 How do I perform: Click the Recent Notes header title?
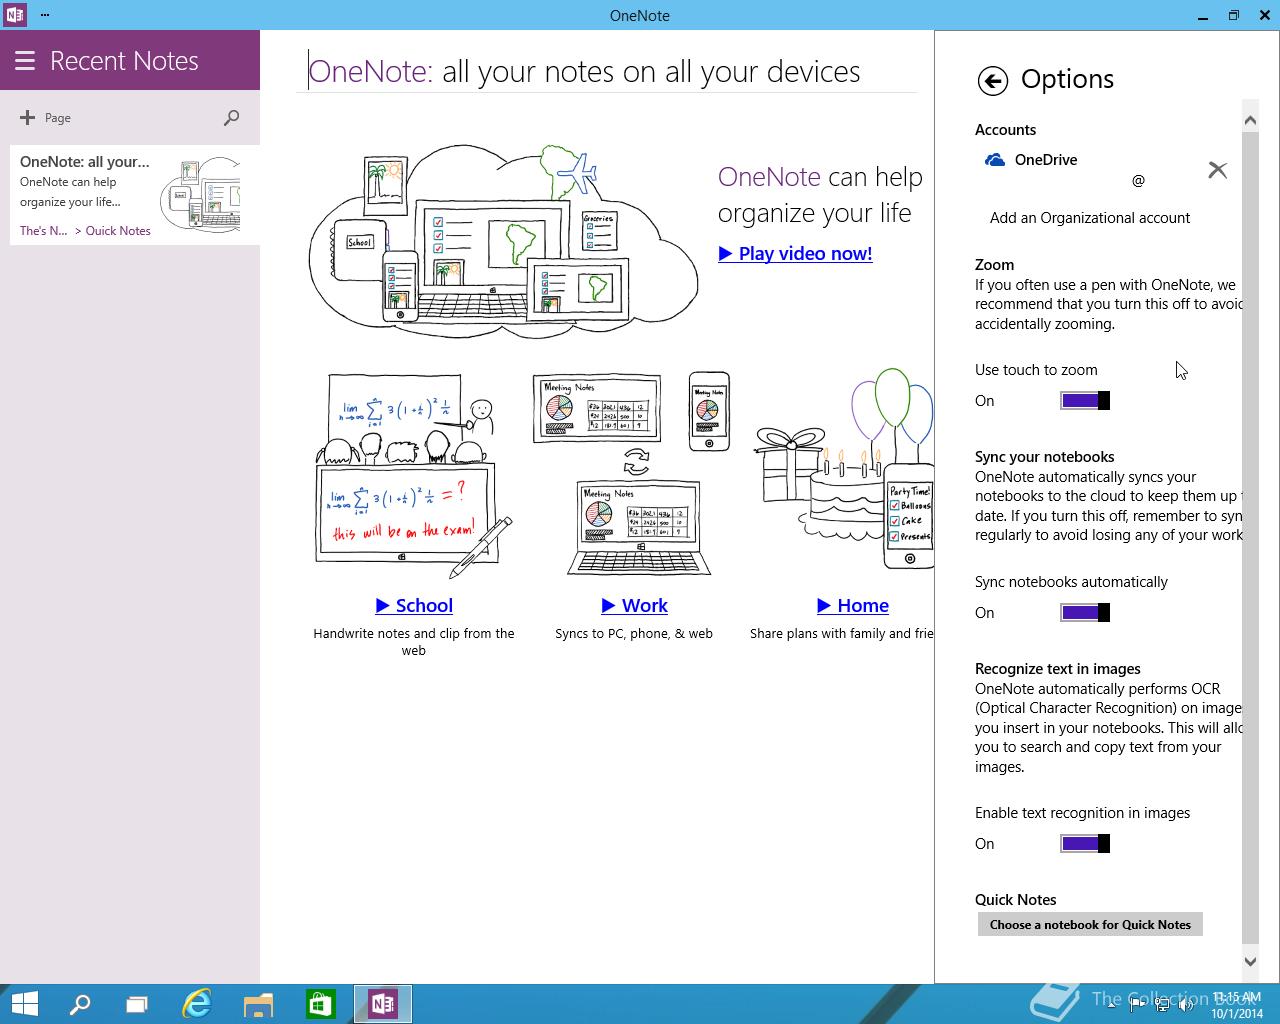124,61
